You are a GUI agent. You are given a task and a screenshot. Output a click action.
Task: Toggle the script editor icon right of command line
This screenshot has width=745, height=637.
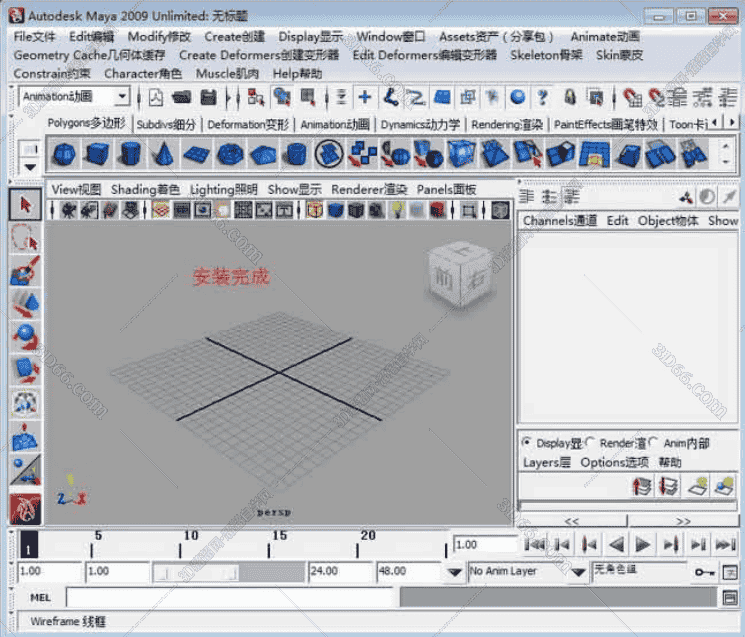pos(730,597)
